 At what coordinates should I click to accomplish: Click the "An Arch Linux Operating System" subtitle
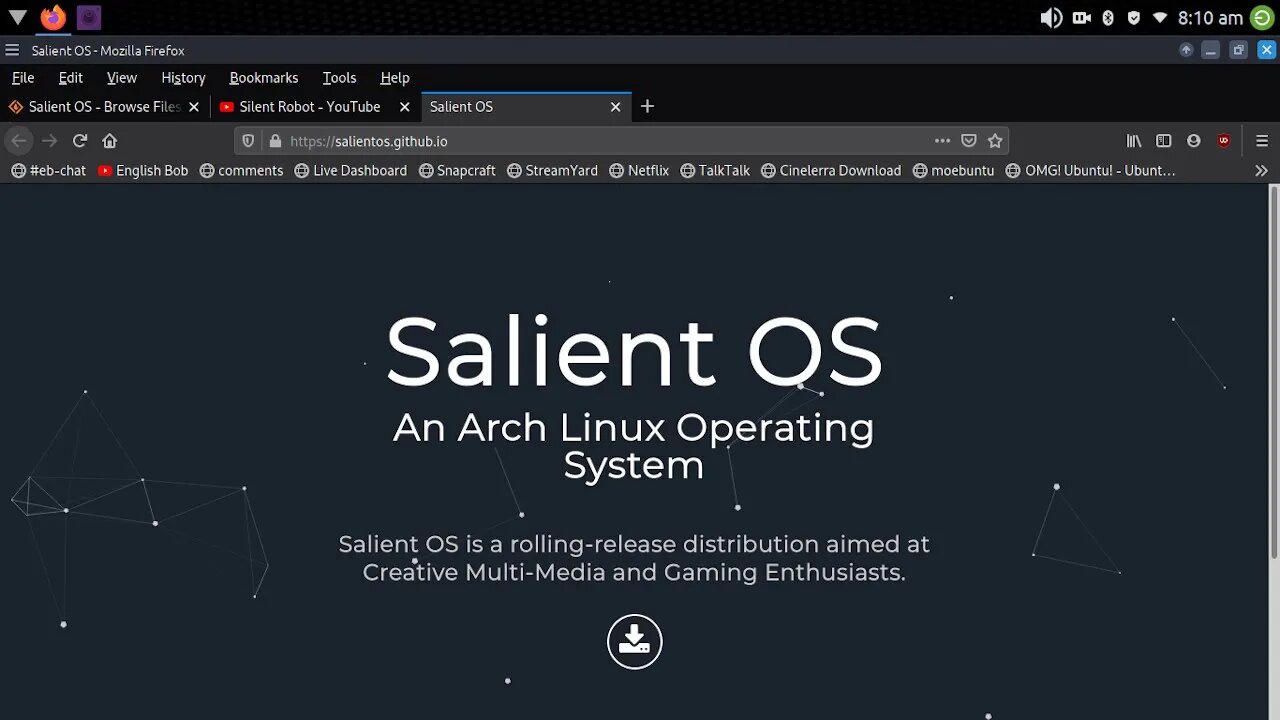point(634,446)
